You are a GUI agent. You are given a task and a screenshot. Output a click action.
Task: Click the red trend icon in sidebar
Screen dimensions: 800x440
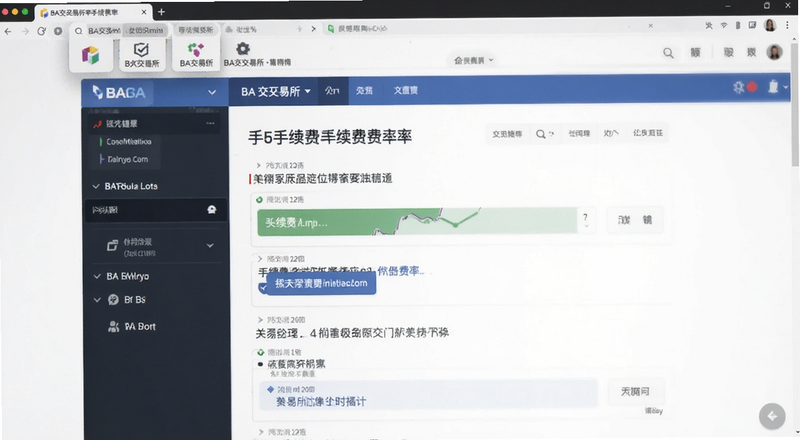pyautogui.click(x=97, y=124)
